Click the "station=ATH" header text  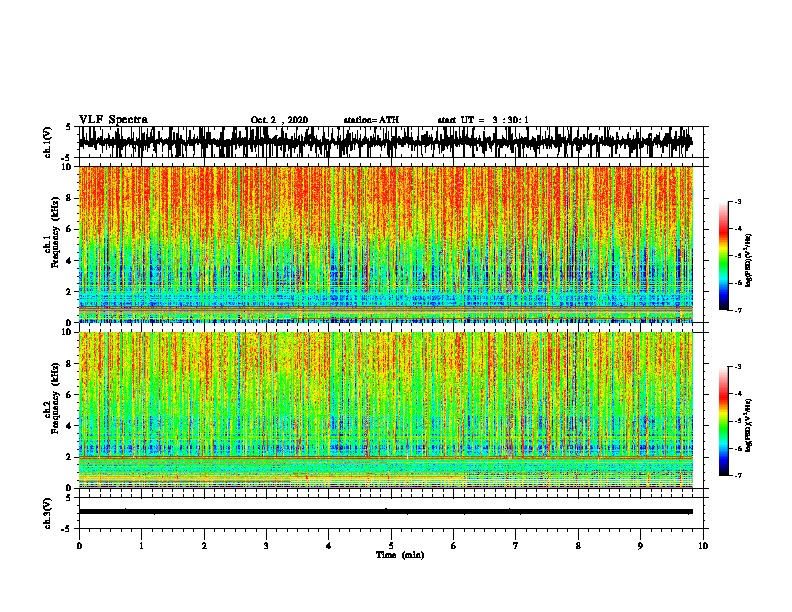371,120
